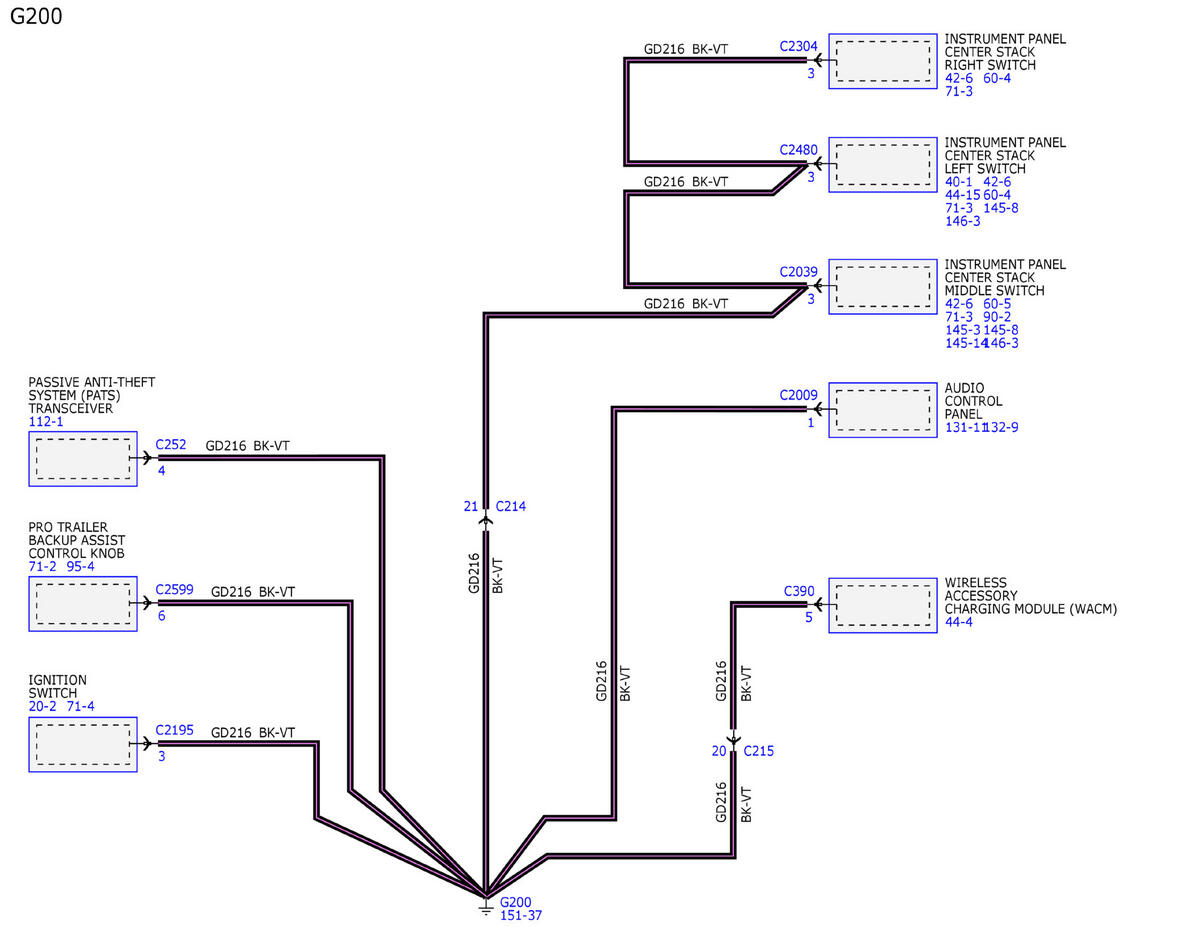
Task: Follow page reference 44-4 under WACM
Action: [960, 622]
